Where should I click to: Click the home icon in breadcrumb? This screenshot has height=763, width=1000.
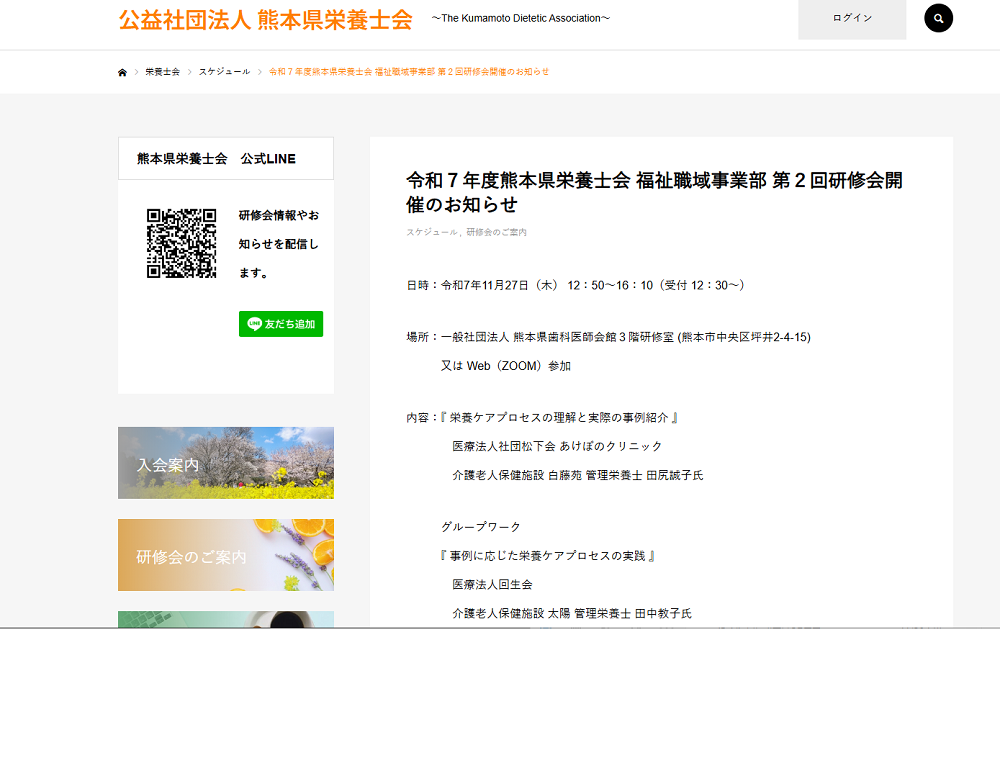pos(122,72)
